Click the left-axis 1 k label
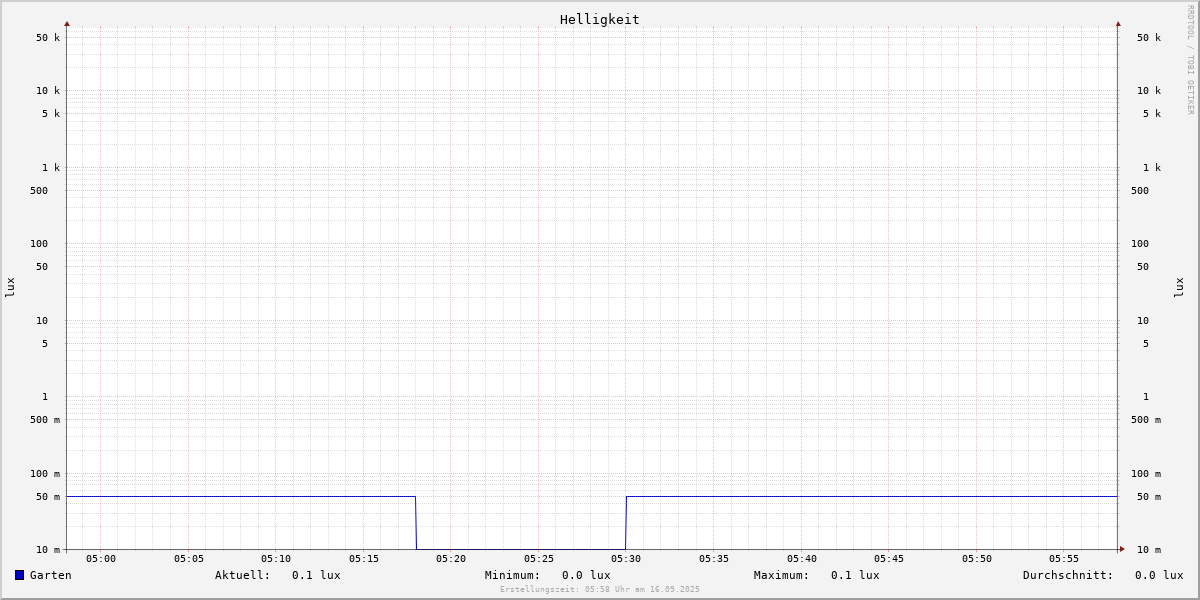The image size is (1200, 600). (51, 168)
